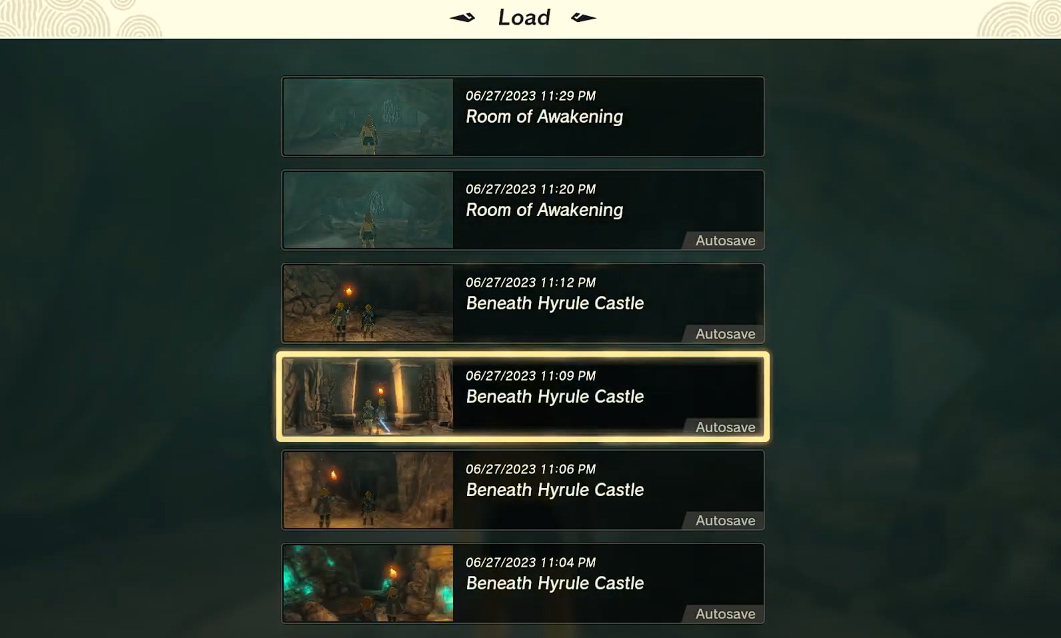Click the right ornament beside Load title
Viewport: 1061px width, 638px height.
coord(583,18)
